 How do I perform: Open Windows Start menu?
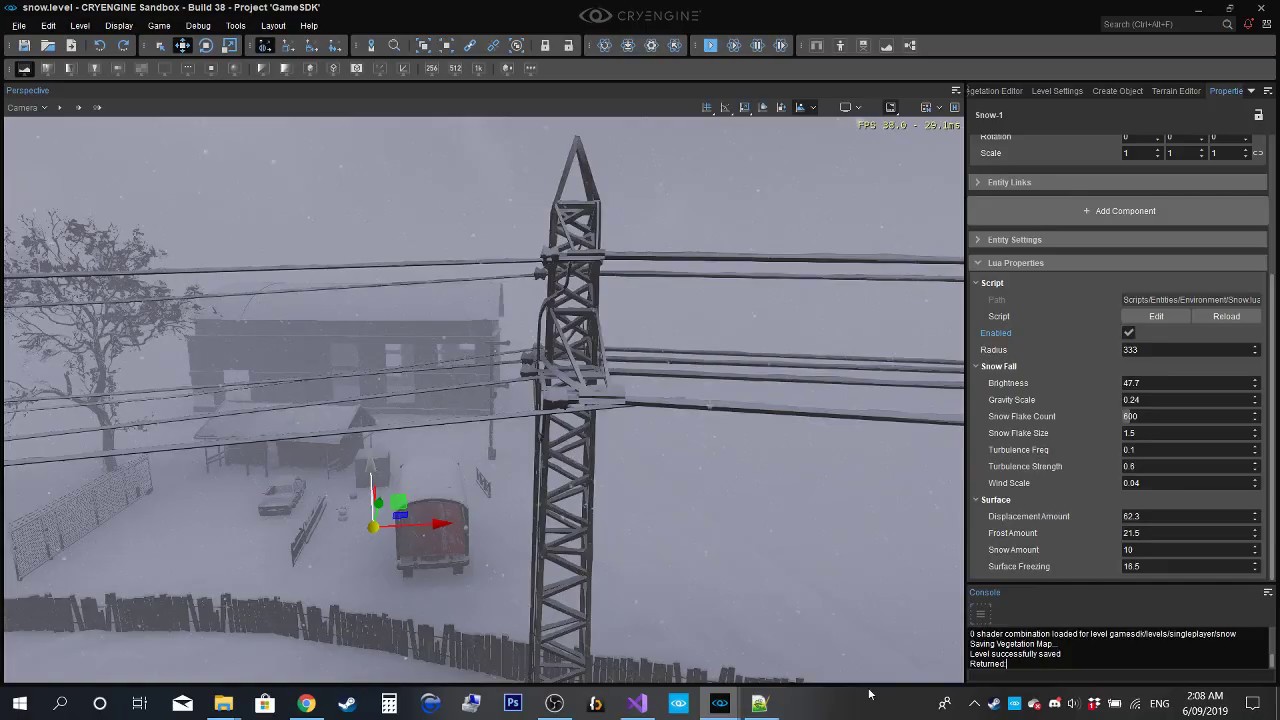click(19, 703)
